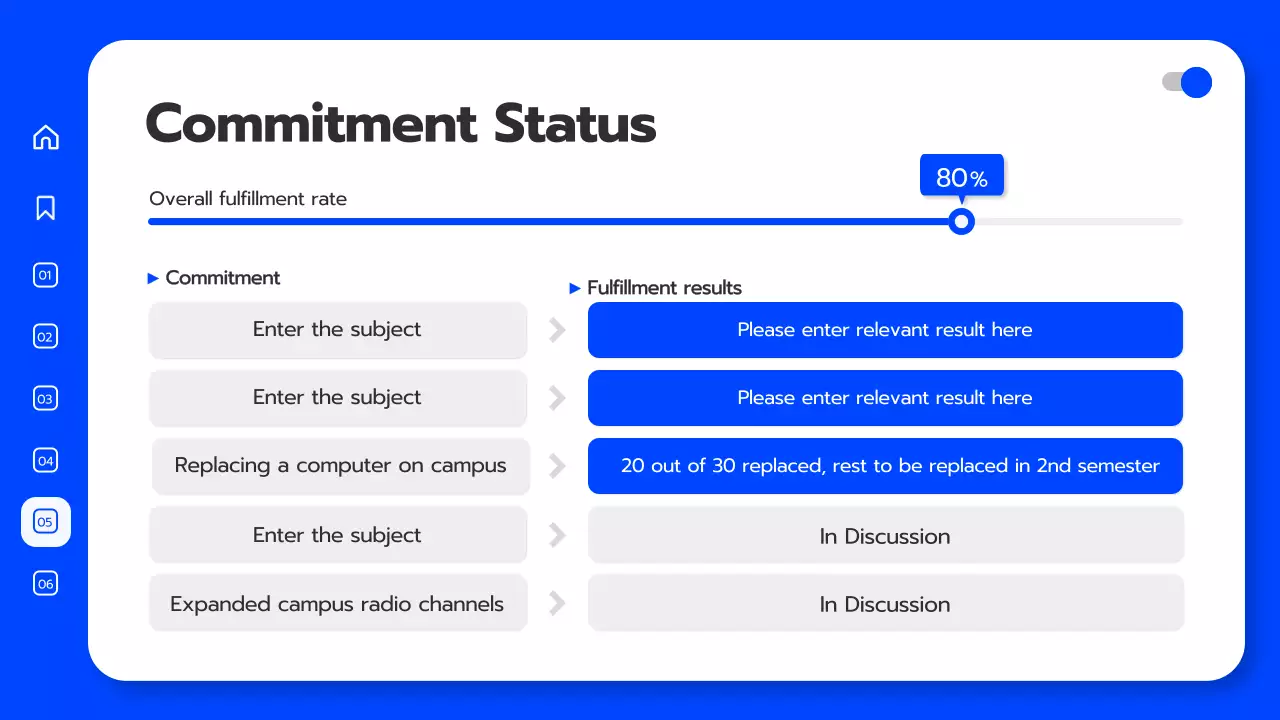
Task: Toggle the switch in top-right corner
Action: point(1187,82)
